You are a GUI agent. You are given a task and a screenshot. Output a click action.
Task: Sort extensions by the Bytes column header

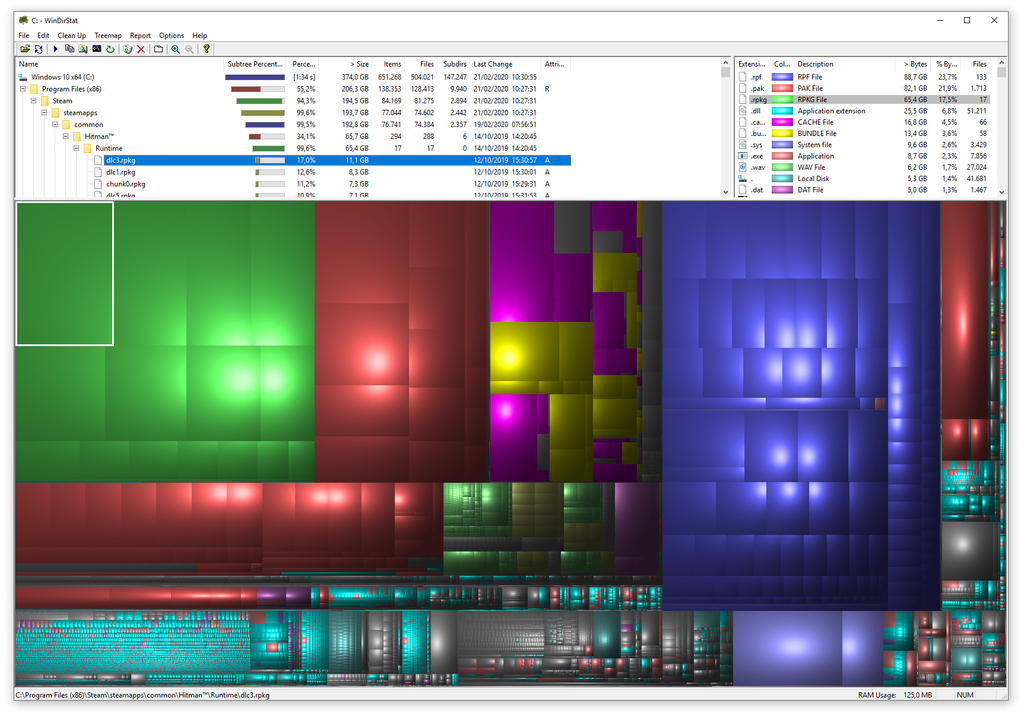915,63
